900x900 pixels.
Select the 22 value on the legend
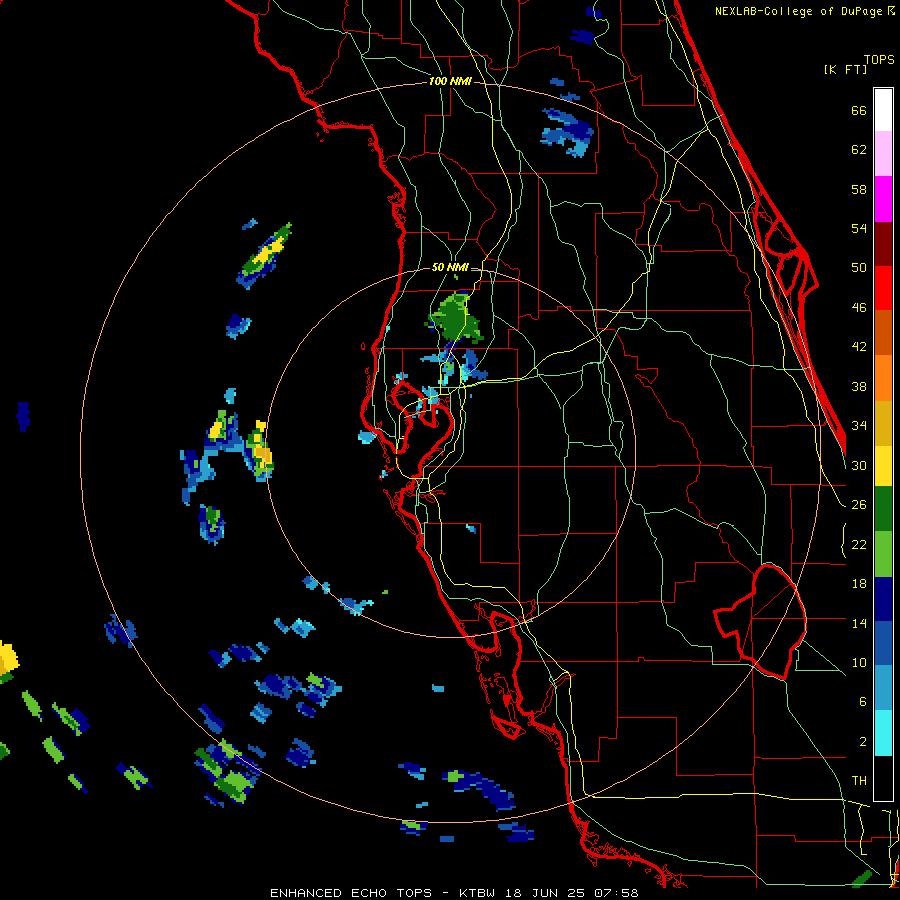pyautogui.click(x=859, y=544)
